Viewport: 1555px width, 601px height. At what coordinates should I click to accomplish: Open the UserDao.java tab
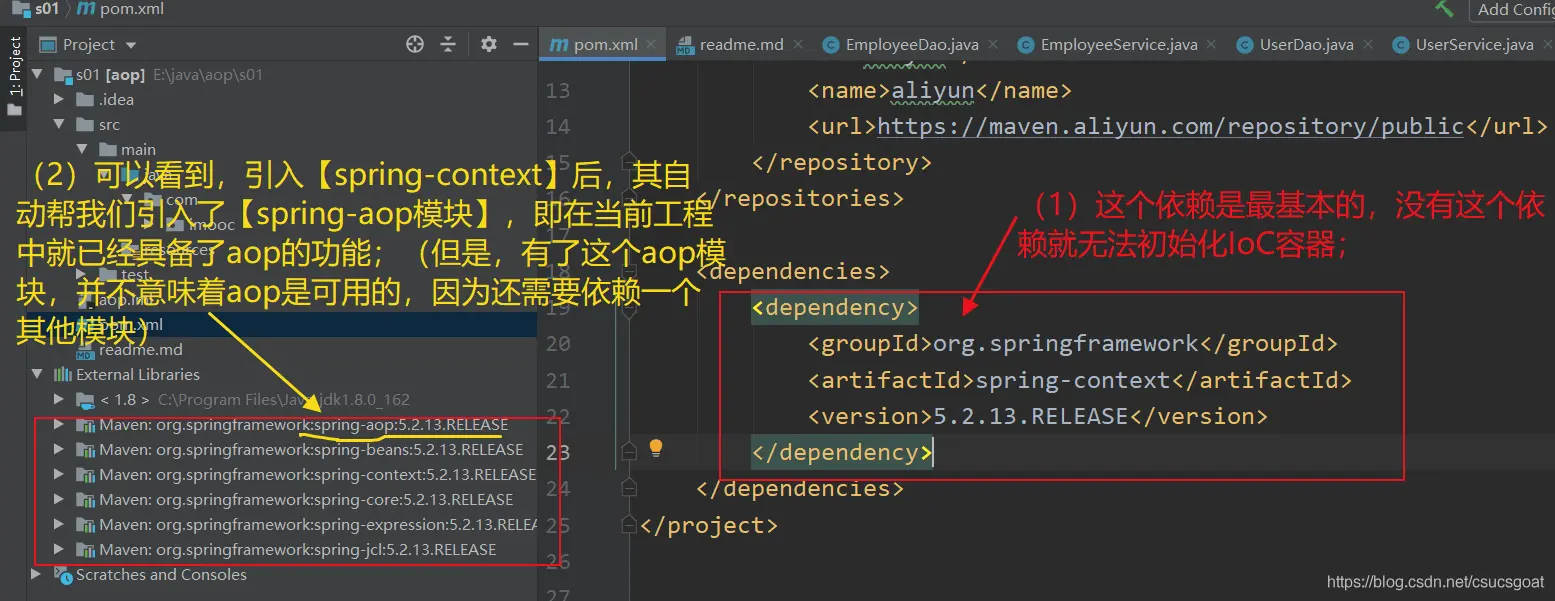[x=1306, y=44]
